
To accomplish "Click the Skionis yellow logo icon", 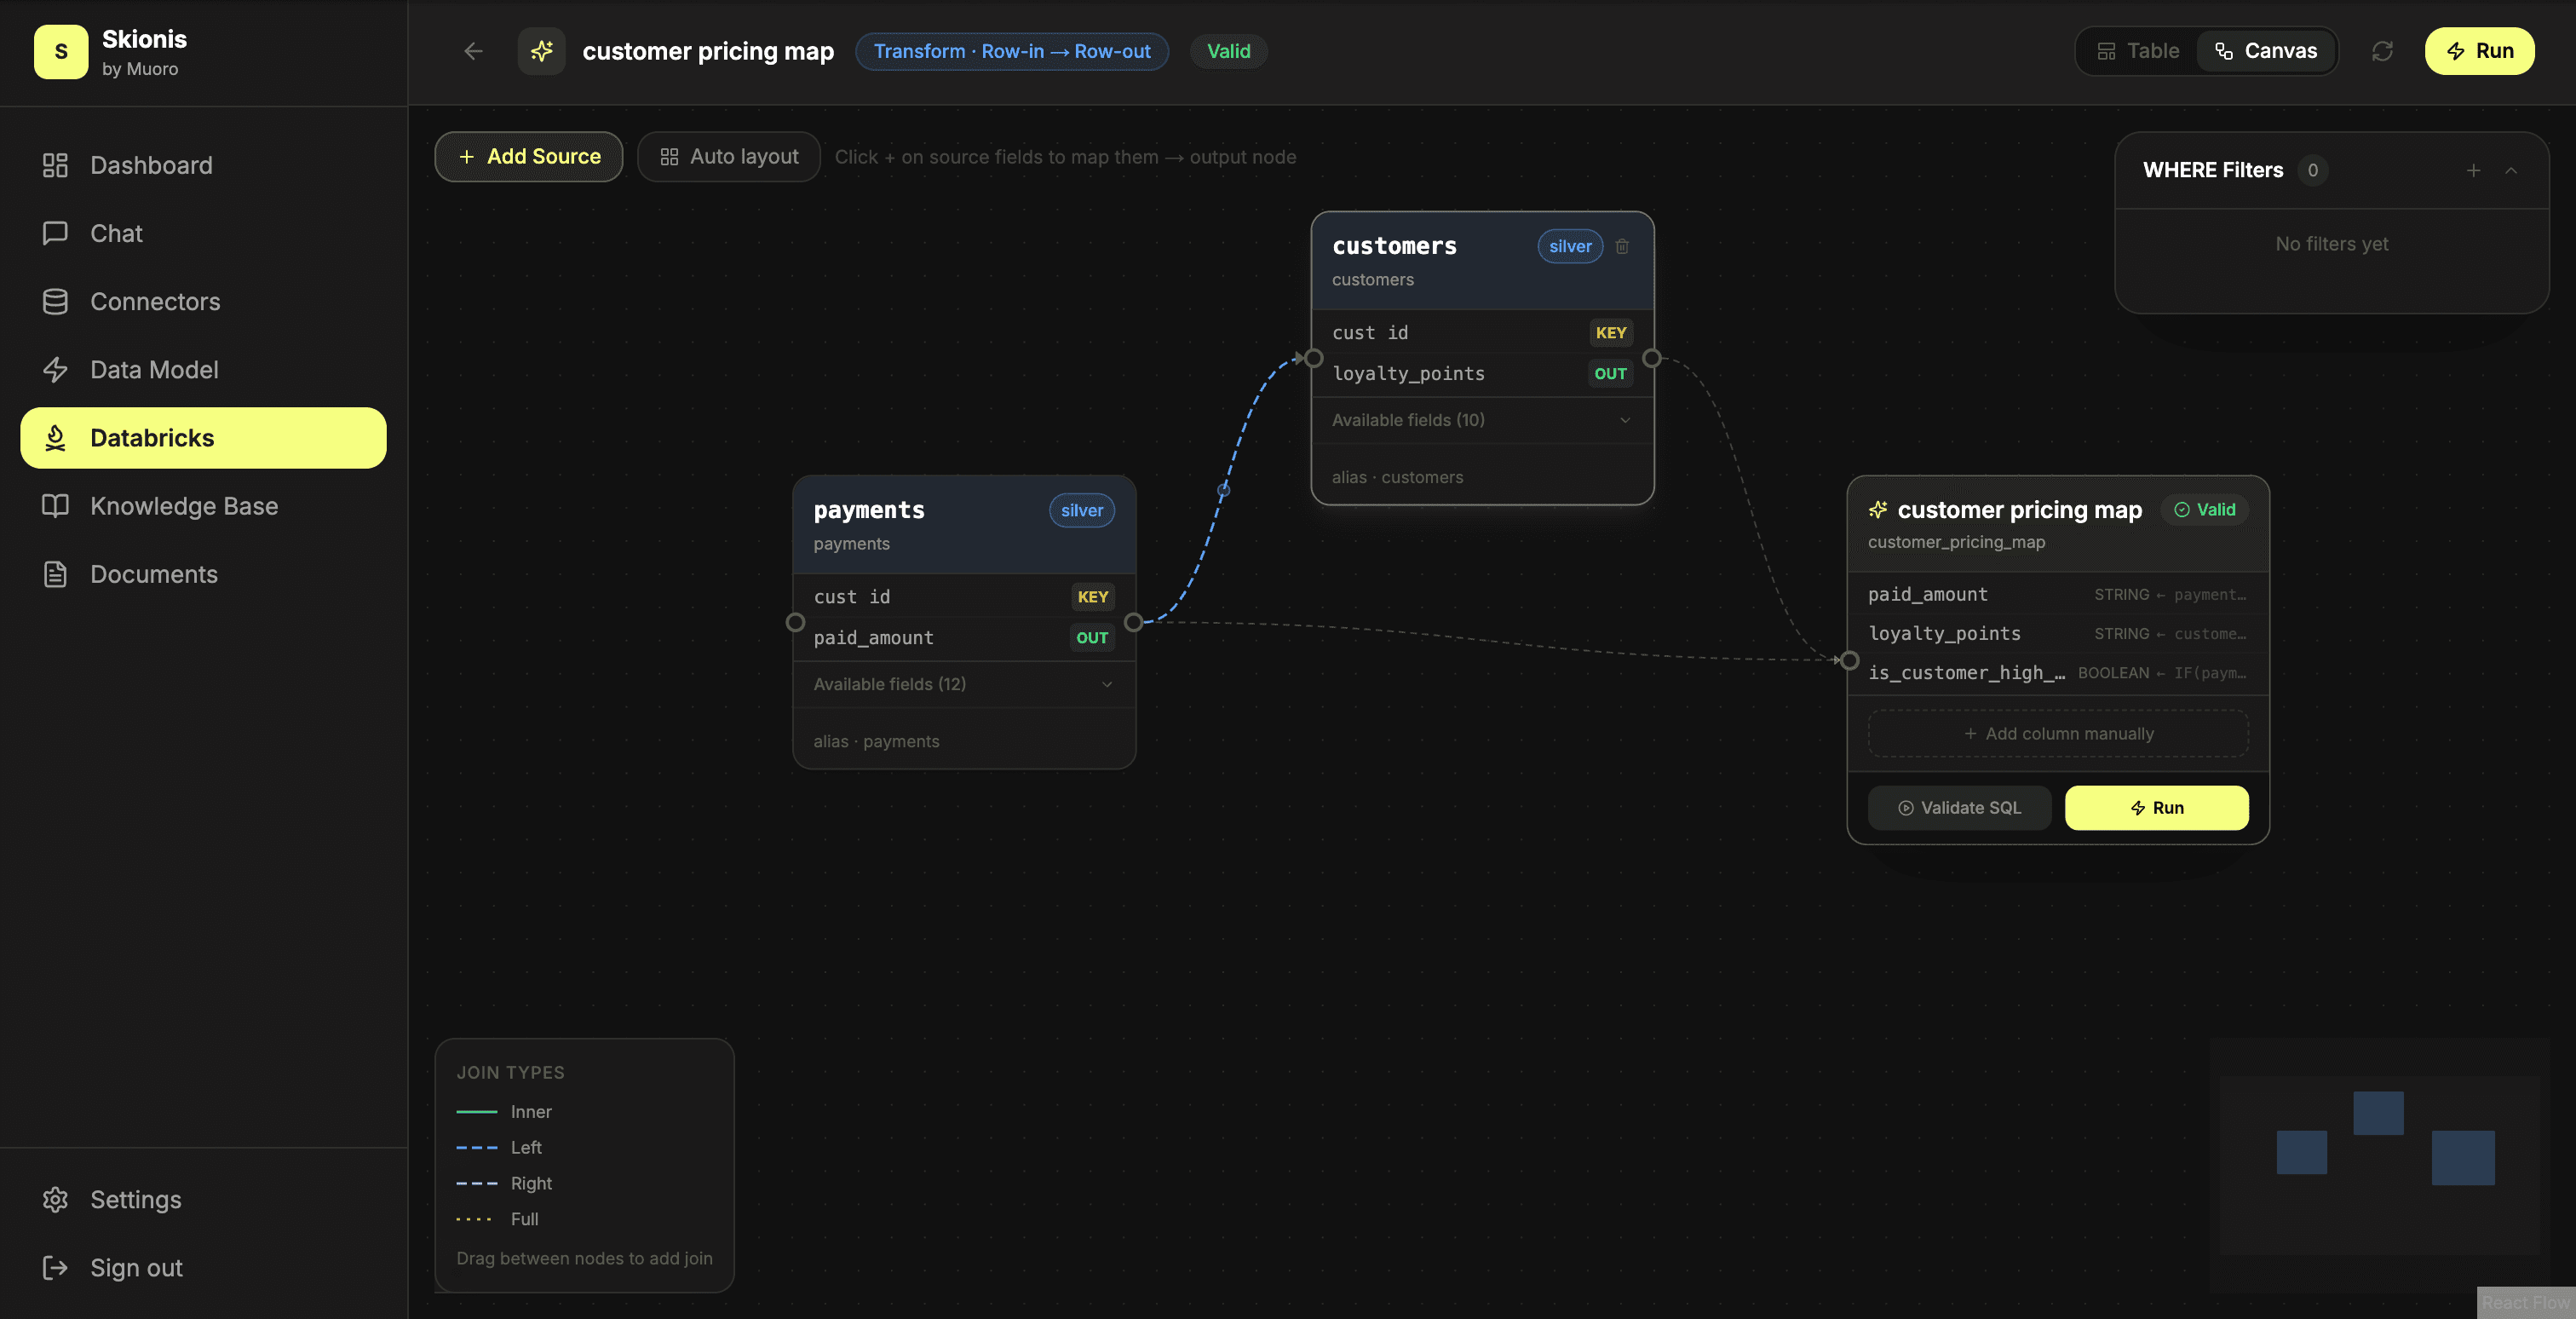I will tap(61, 51).
